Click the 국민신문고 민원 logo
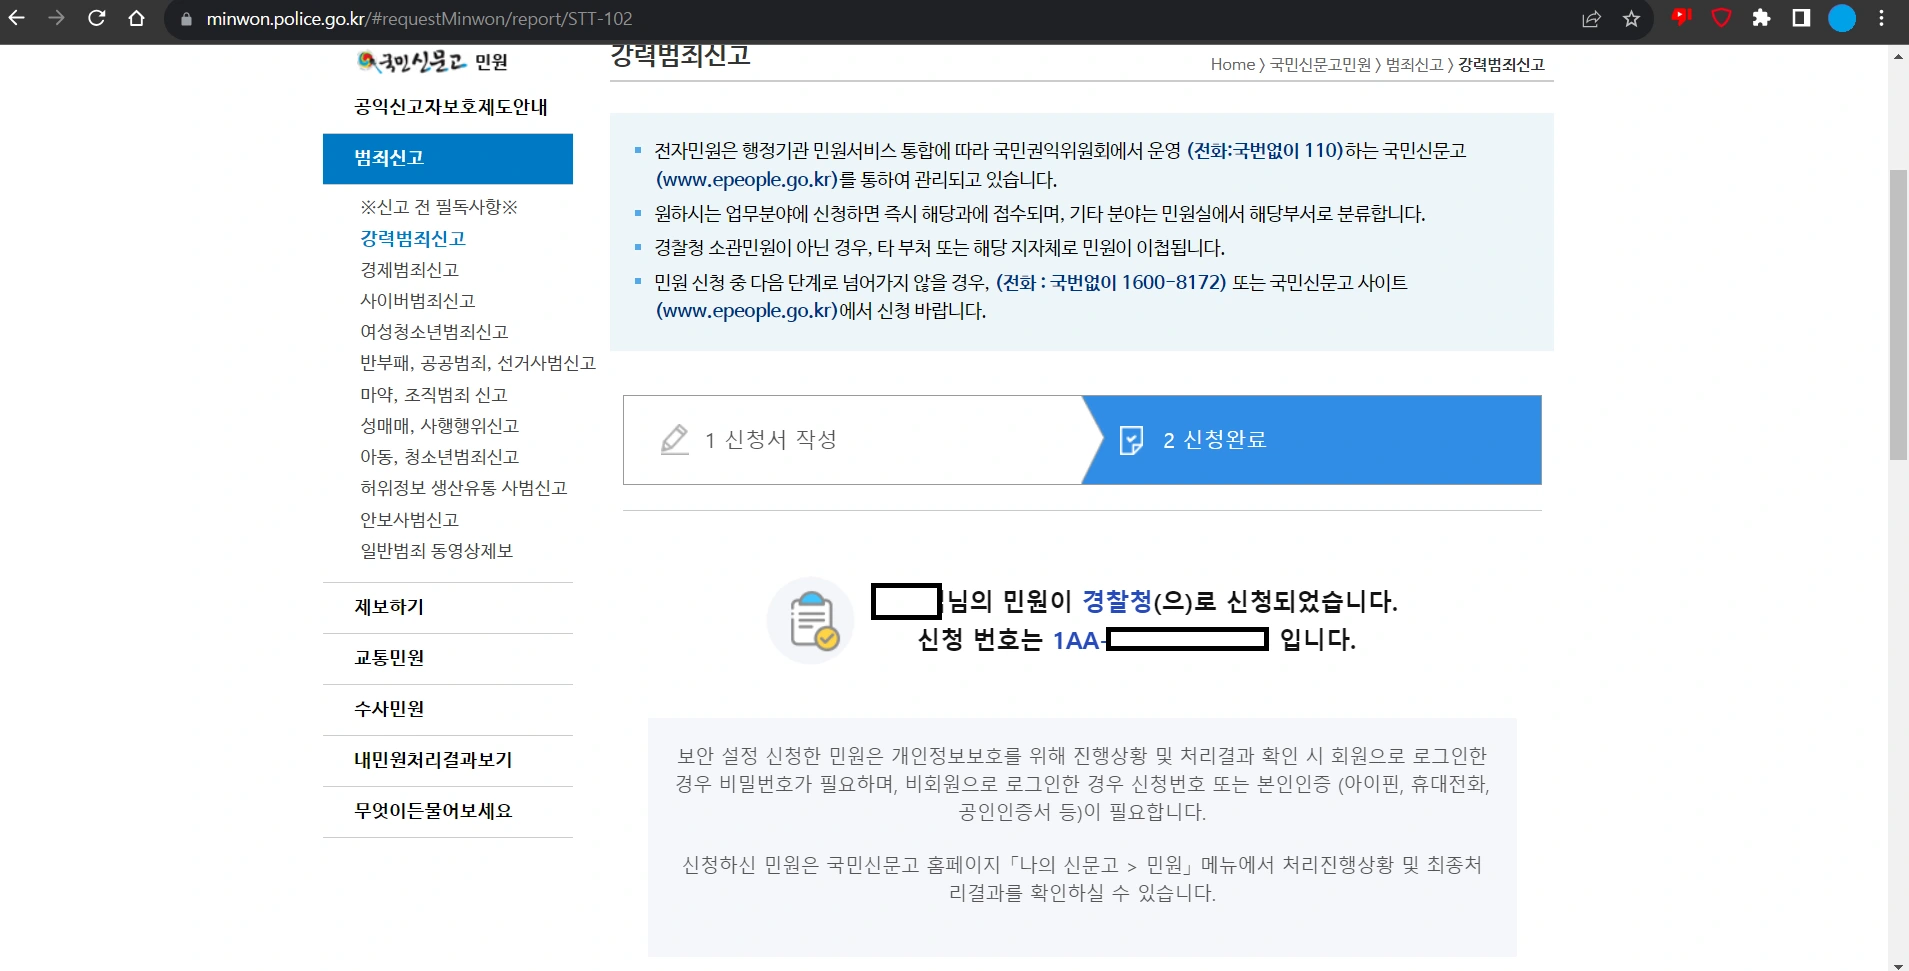 tap(433, 62)
